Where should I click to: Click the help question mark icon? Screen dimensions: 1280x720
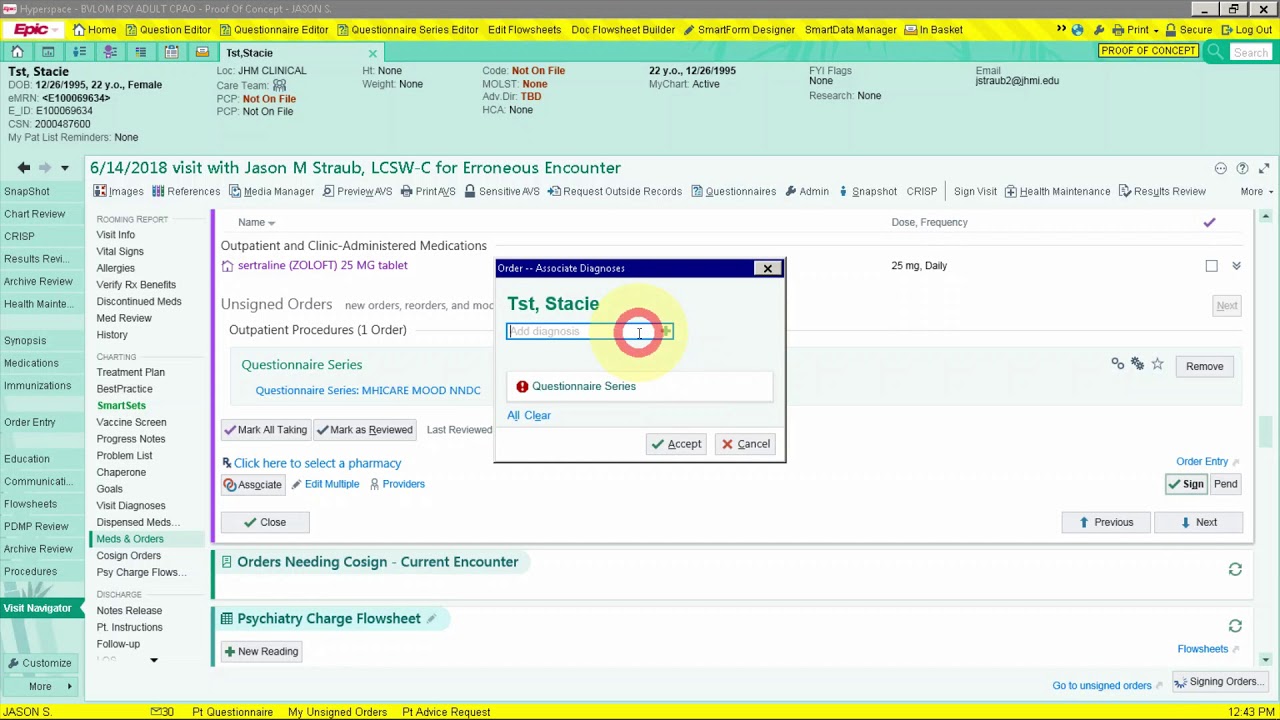click(1242, 168)
